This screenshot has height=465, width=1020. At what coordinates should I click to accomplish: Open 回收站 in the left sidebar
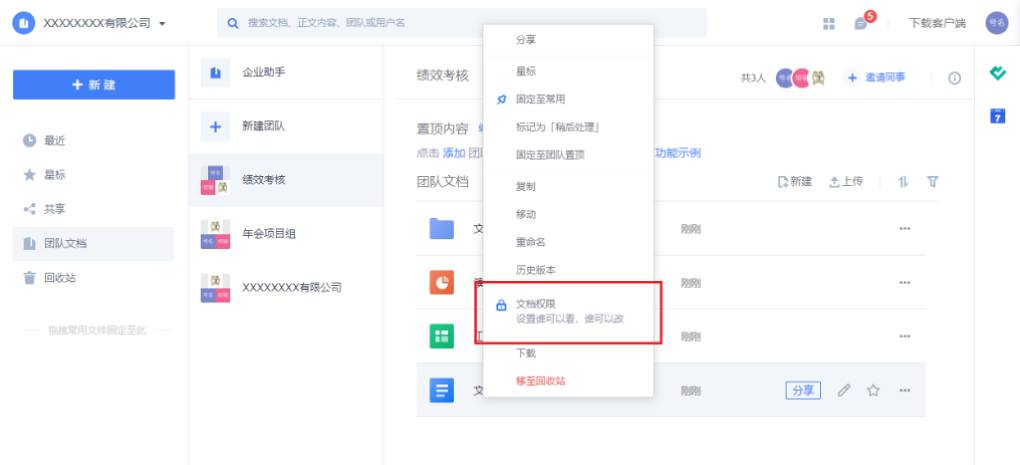coord(60,278)
